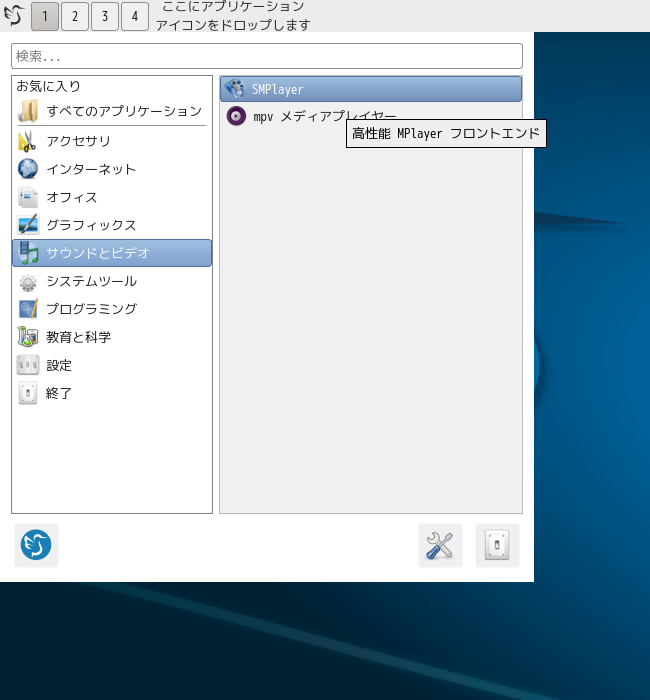Open すべてのアプリケーション category

tap(112, 111)
